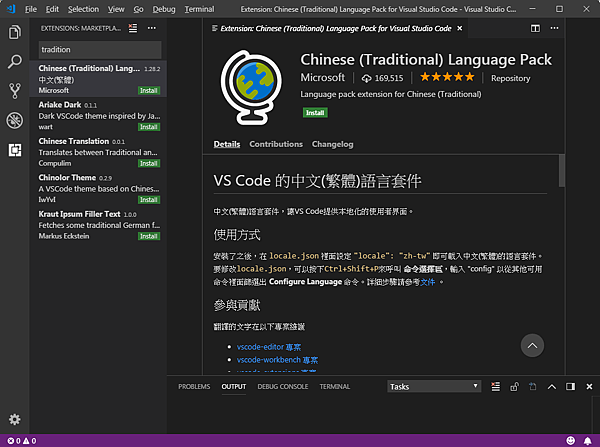Click the errors and warnings status indicator
600x447 pixels.
coord(22,441)
